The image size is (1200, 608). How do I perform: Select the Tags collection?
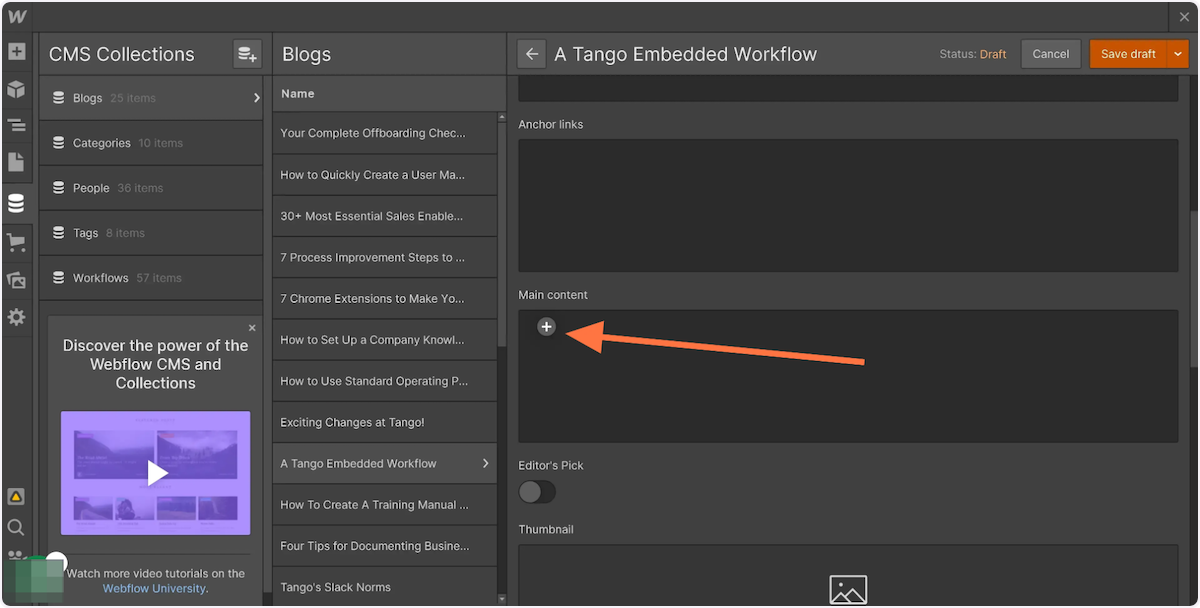(x=151, y=233)
